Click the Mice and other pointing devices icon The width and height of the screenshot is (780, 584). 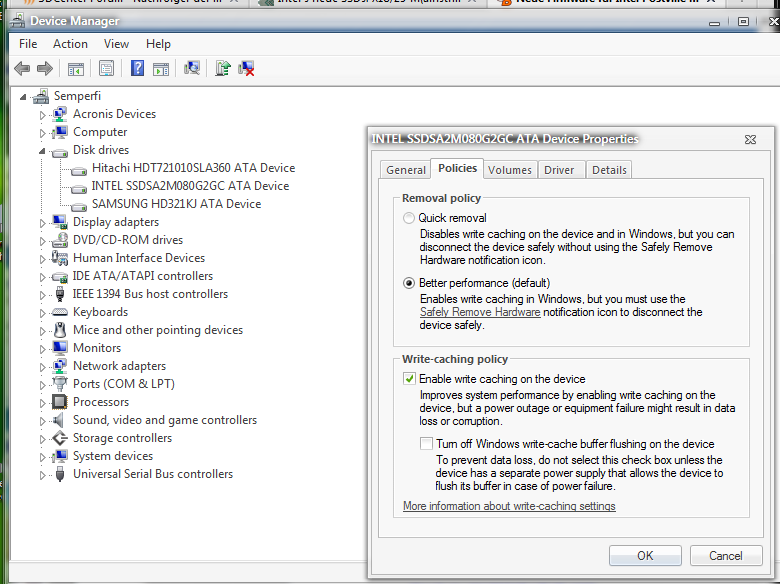pos(60,330)
